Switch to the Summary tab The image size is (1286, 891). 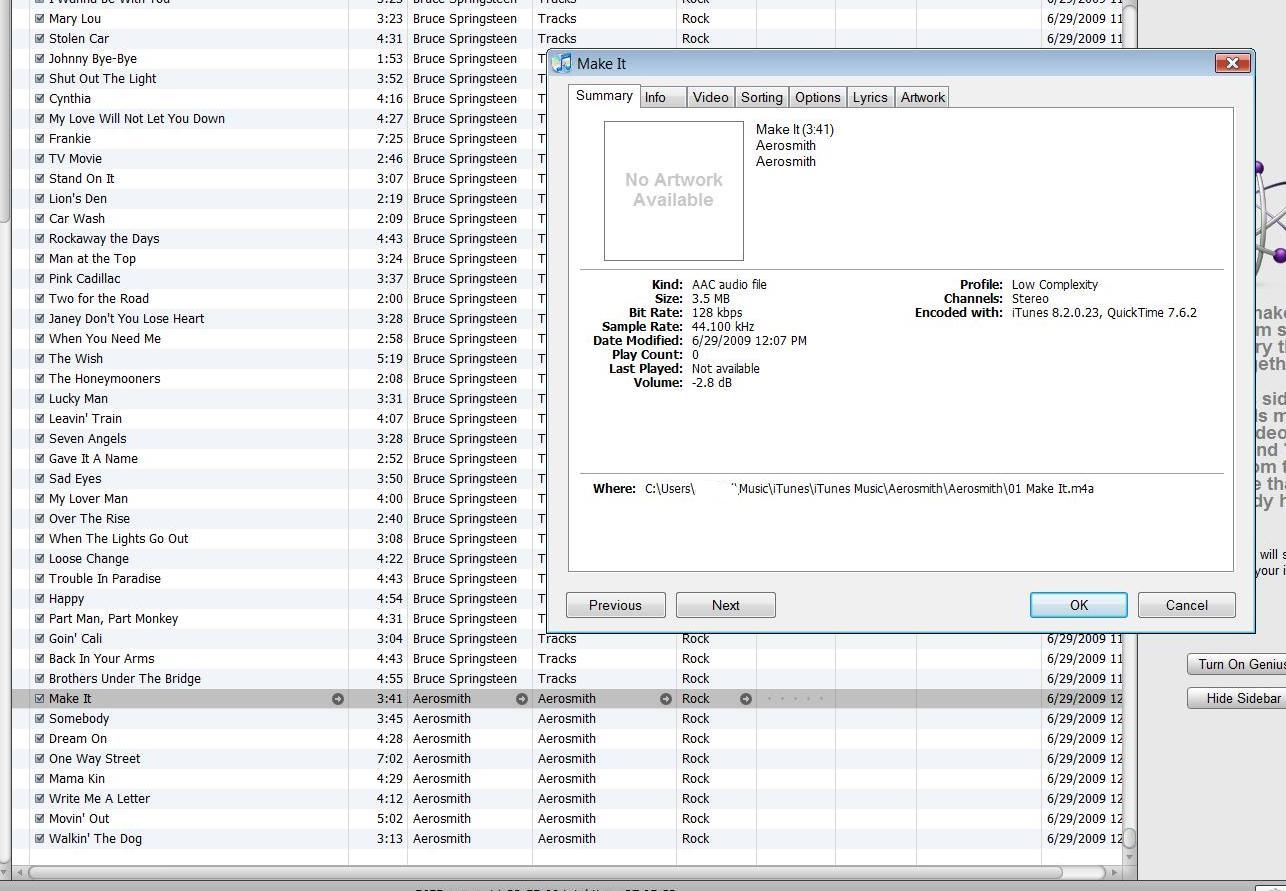click(604, 96)
